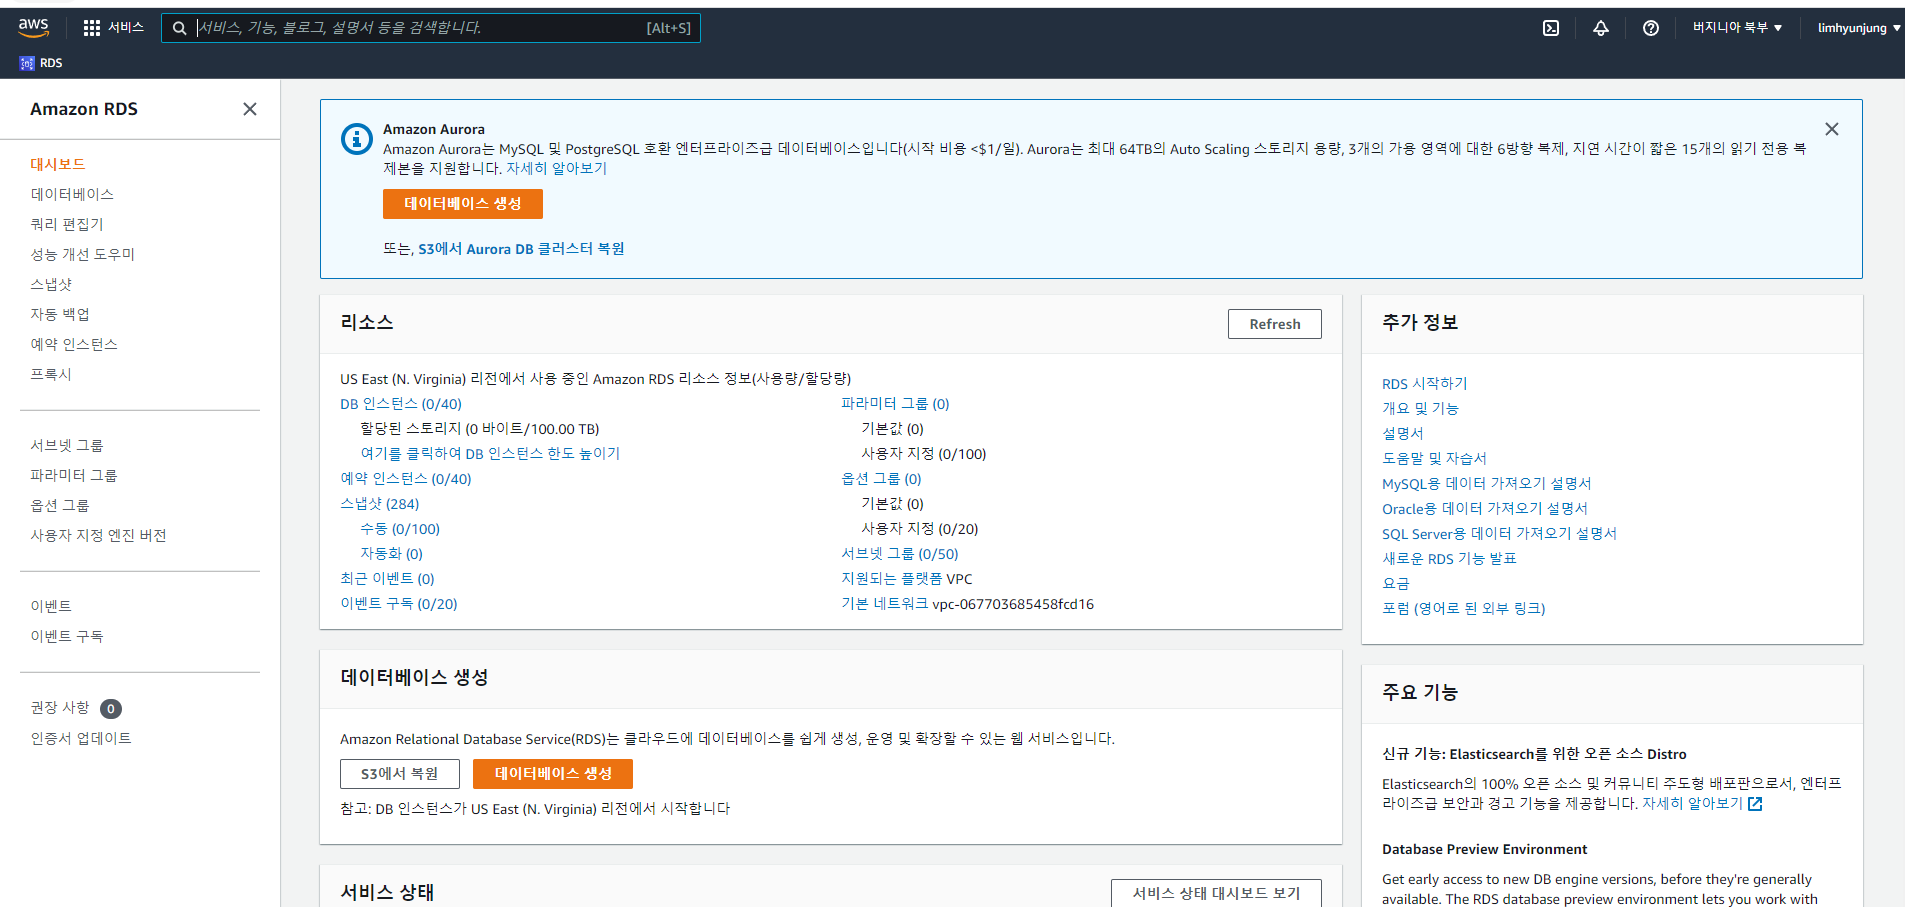
Task: Go to 스냅샷 in the sidebar
Action: [51, 284]
